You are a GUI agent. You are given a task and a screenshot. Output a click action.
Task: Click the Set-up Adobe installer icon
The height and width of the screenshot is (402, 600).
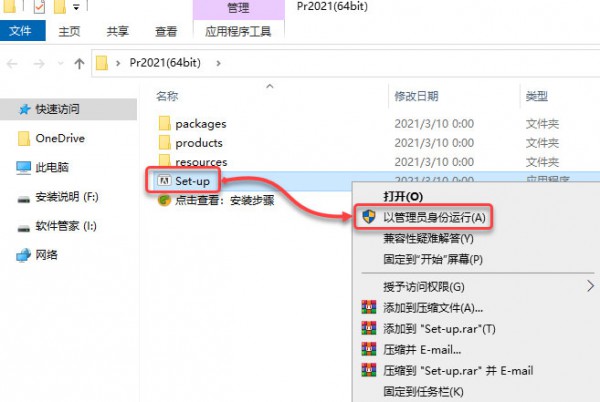(165, 180)
